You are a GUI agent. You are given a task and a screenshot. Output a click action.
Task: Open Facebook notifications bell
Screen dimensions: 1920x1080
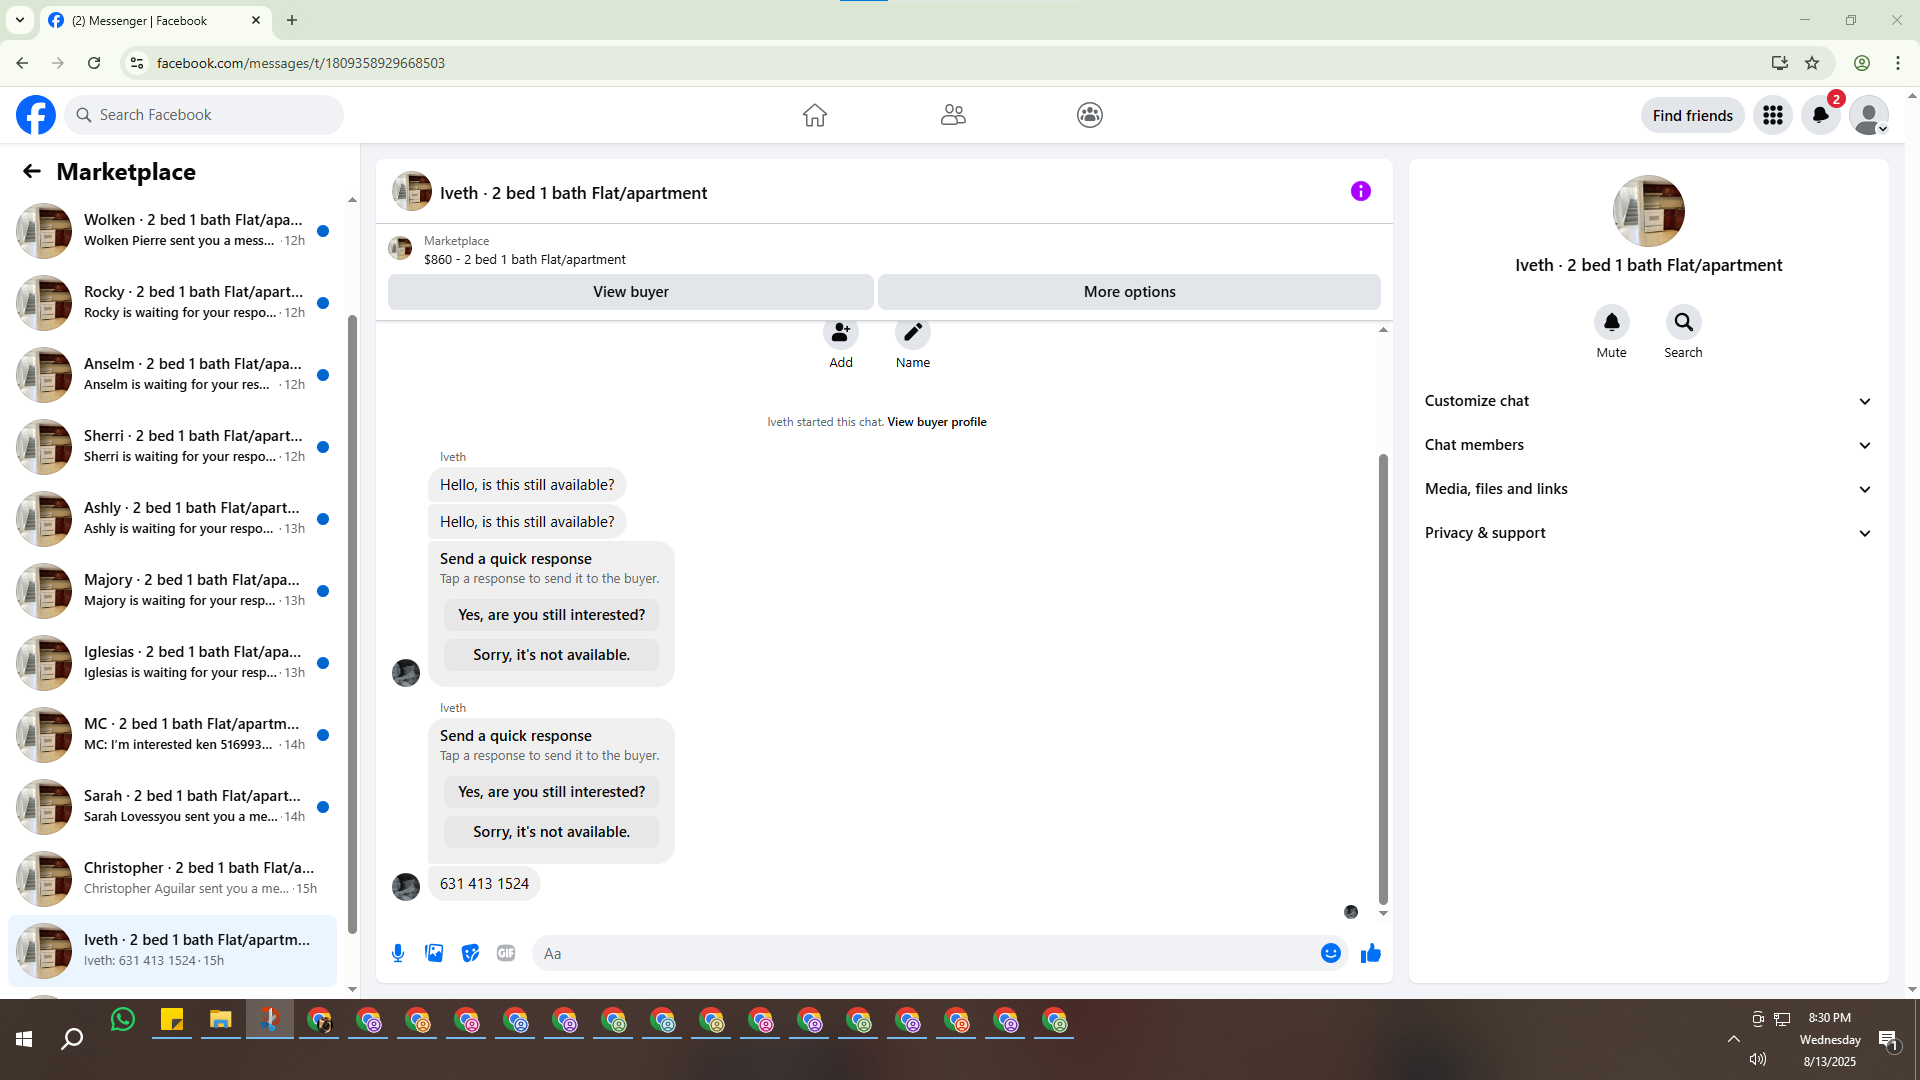(1820, 115)
